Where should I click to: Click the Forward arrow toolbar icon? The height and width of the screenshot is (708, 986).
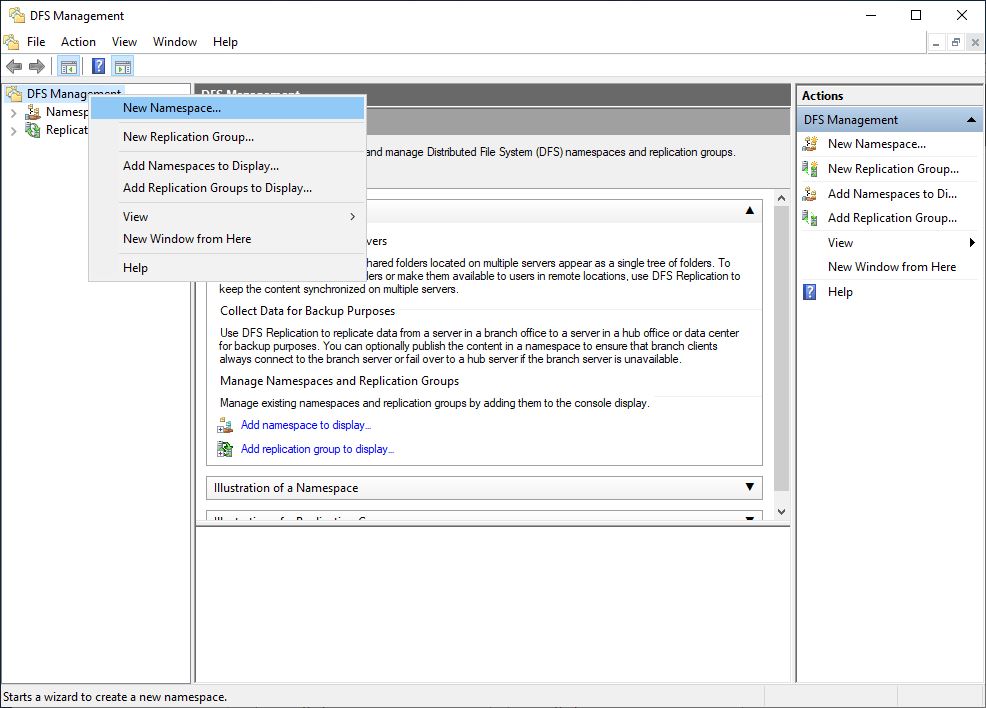[37, 66]
